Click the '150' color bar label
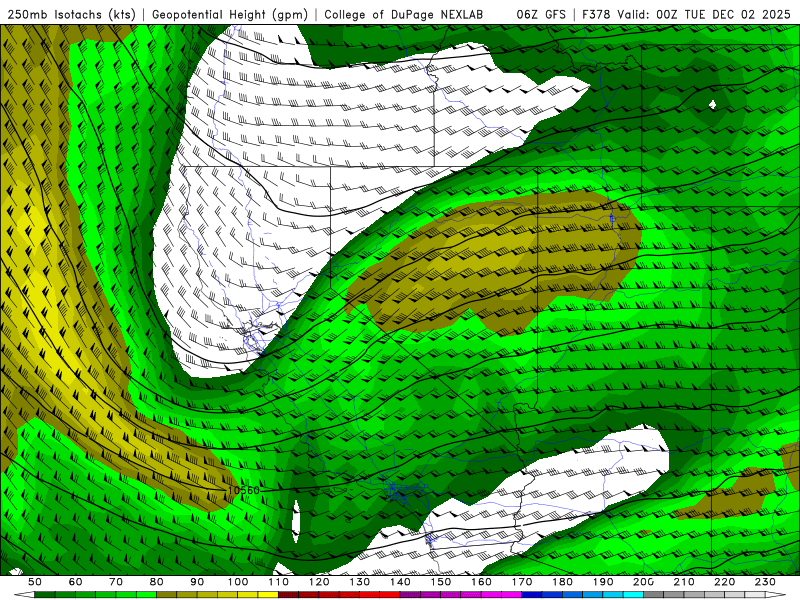800x600 pixels. pyautogui.click(x=441, y=582)
